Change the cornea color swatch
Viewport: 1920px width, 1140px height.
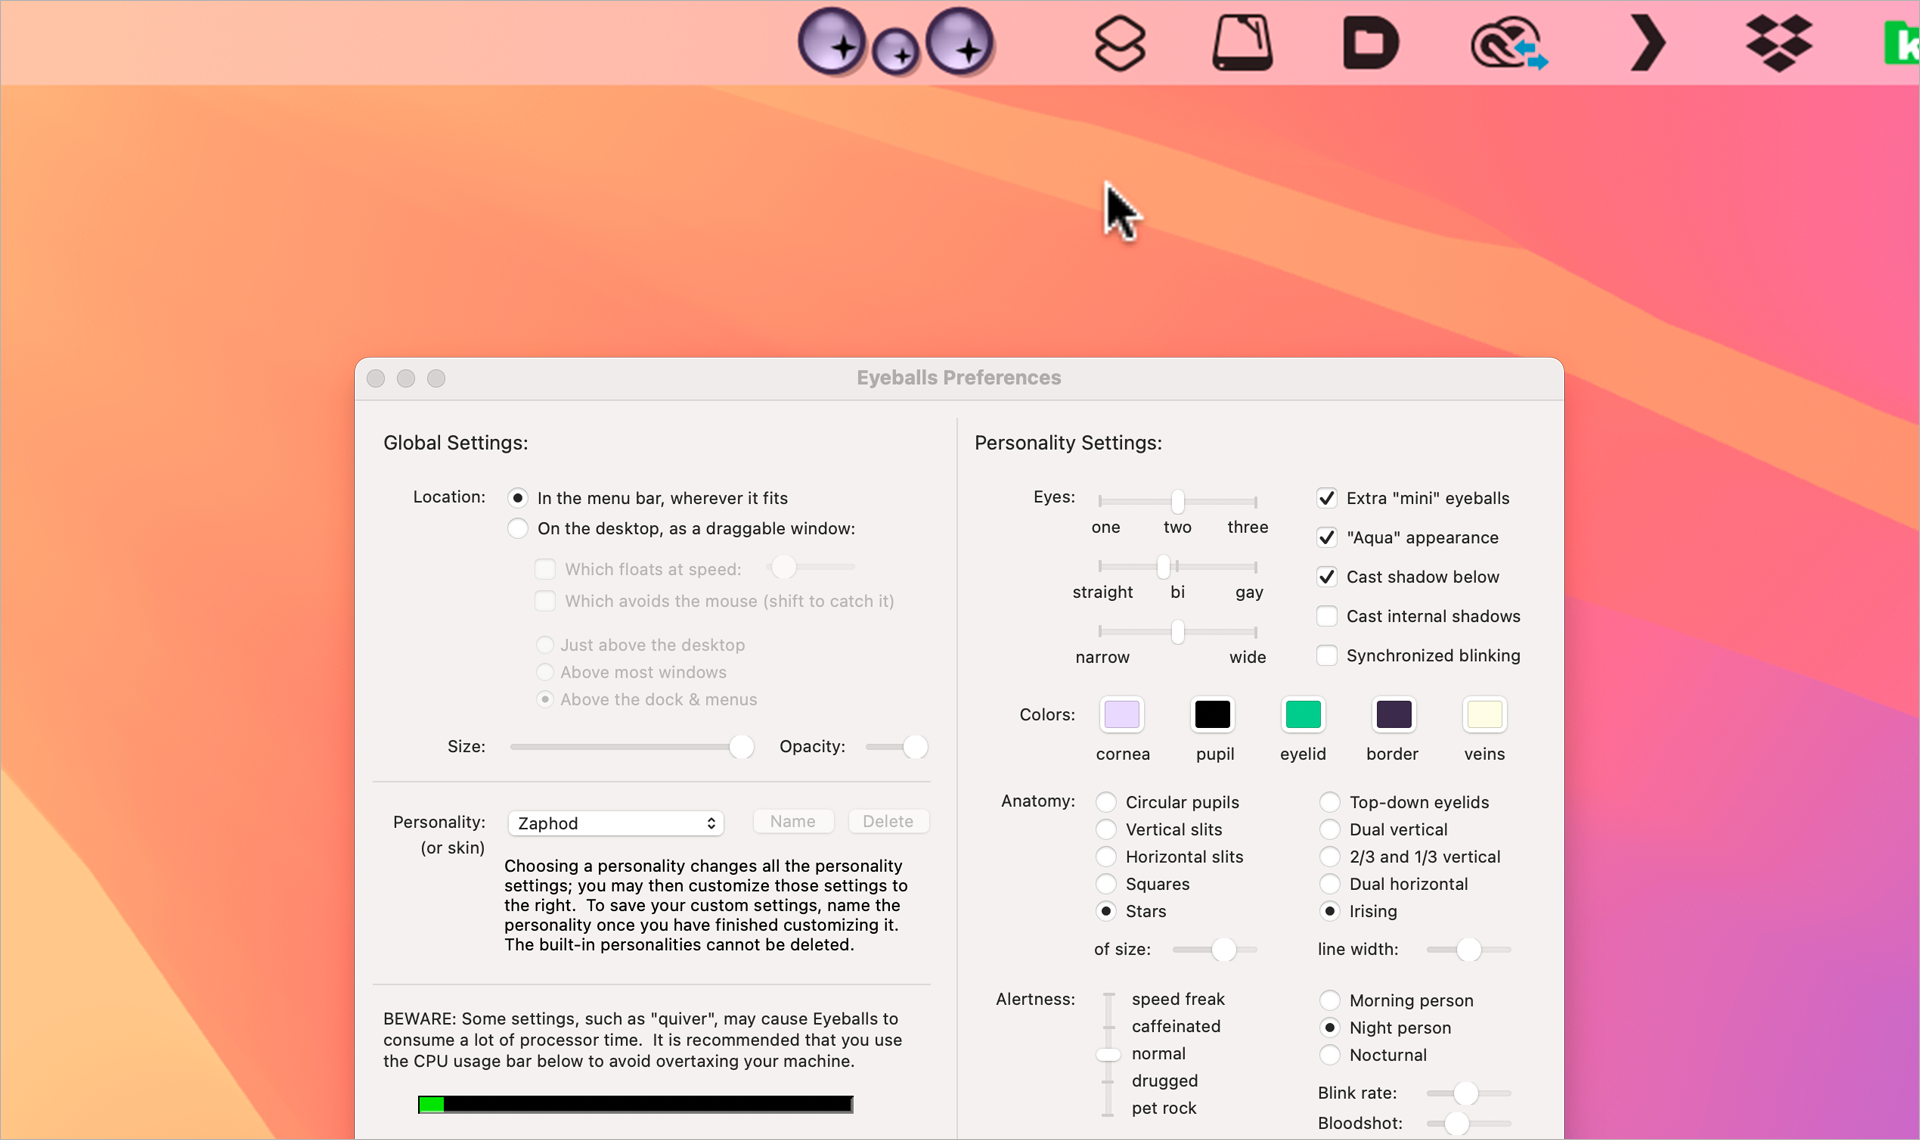coord(1122,714)
